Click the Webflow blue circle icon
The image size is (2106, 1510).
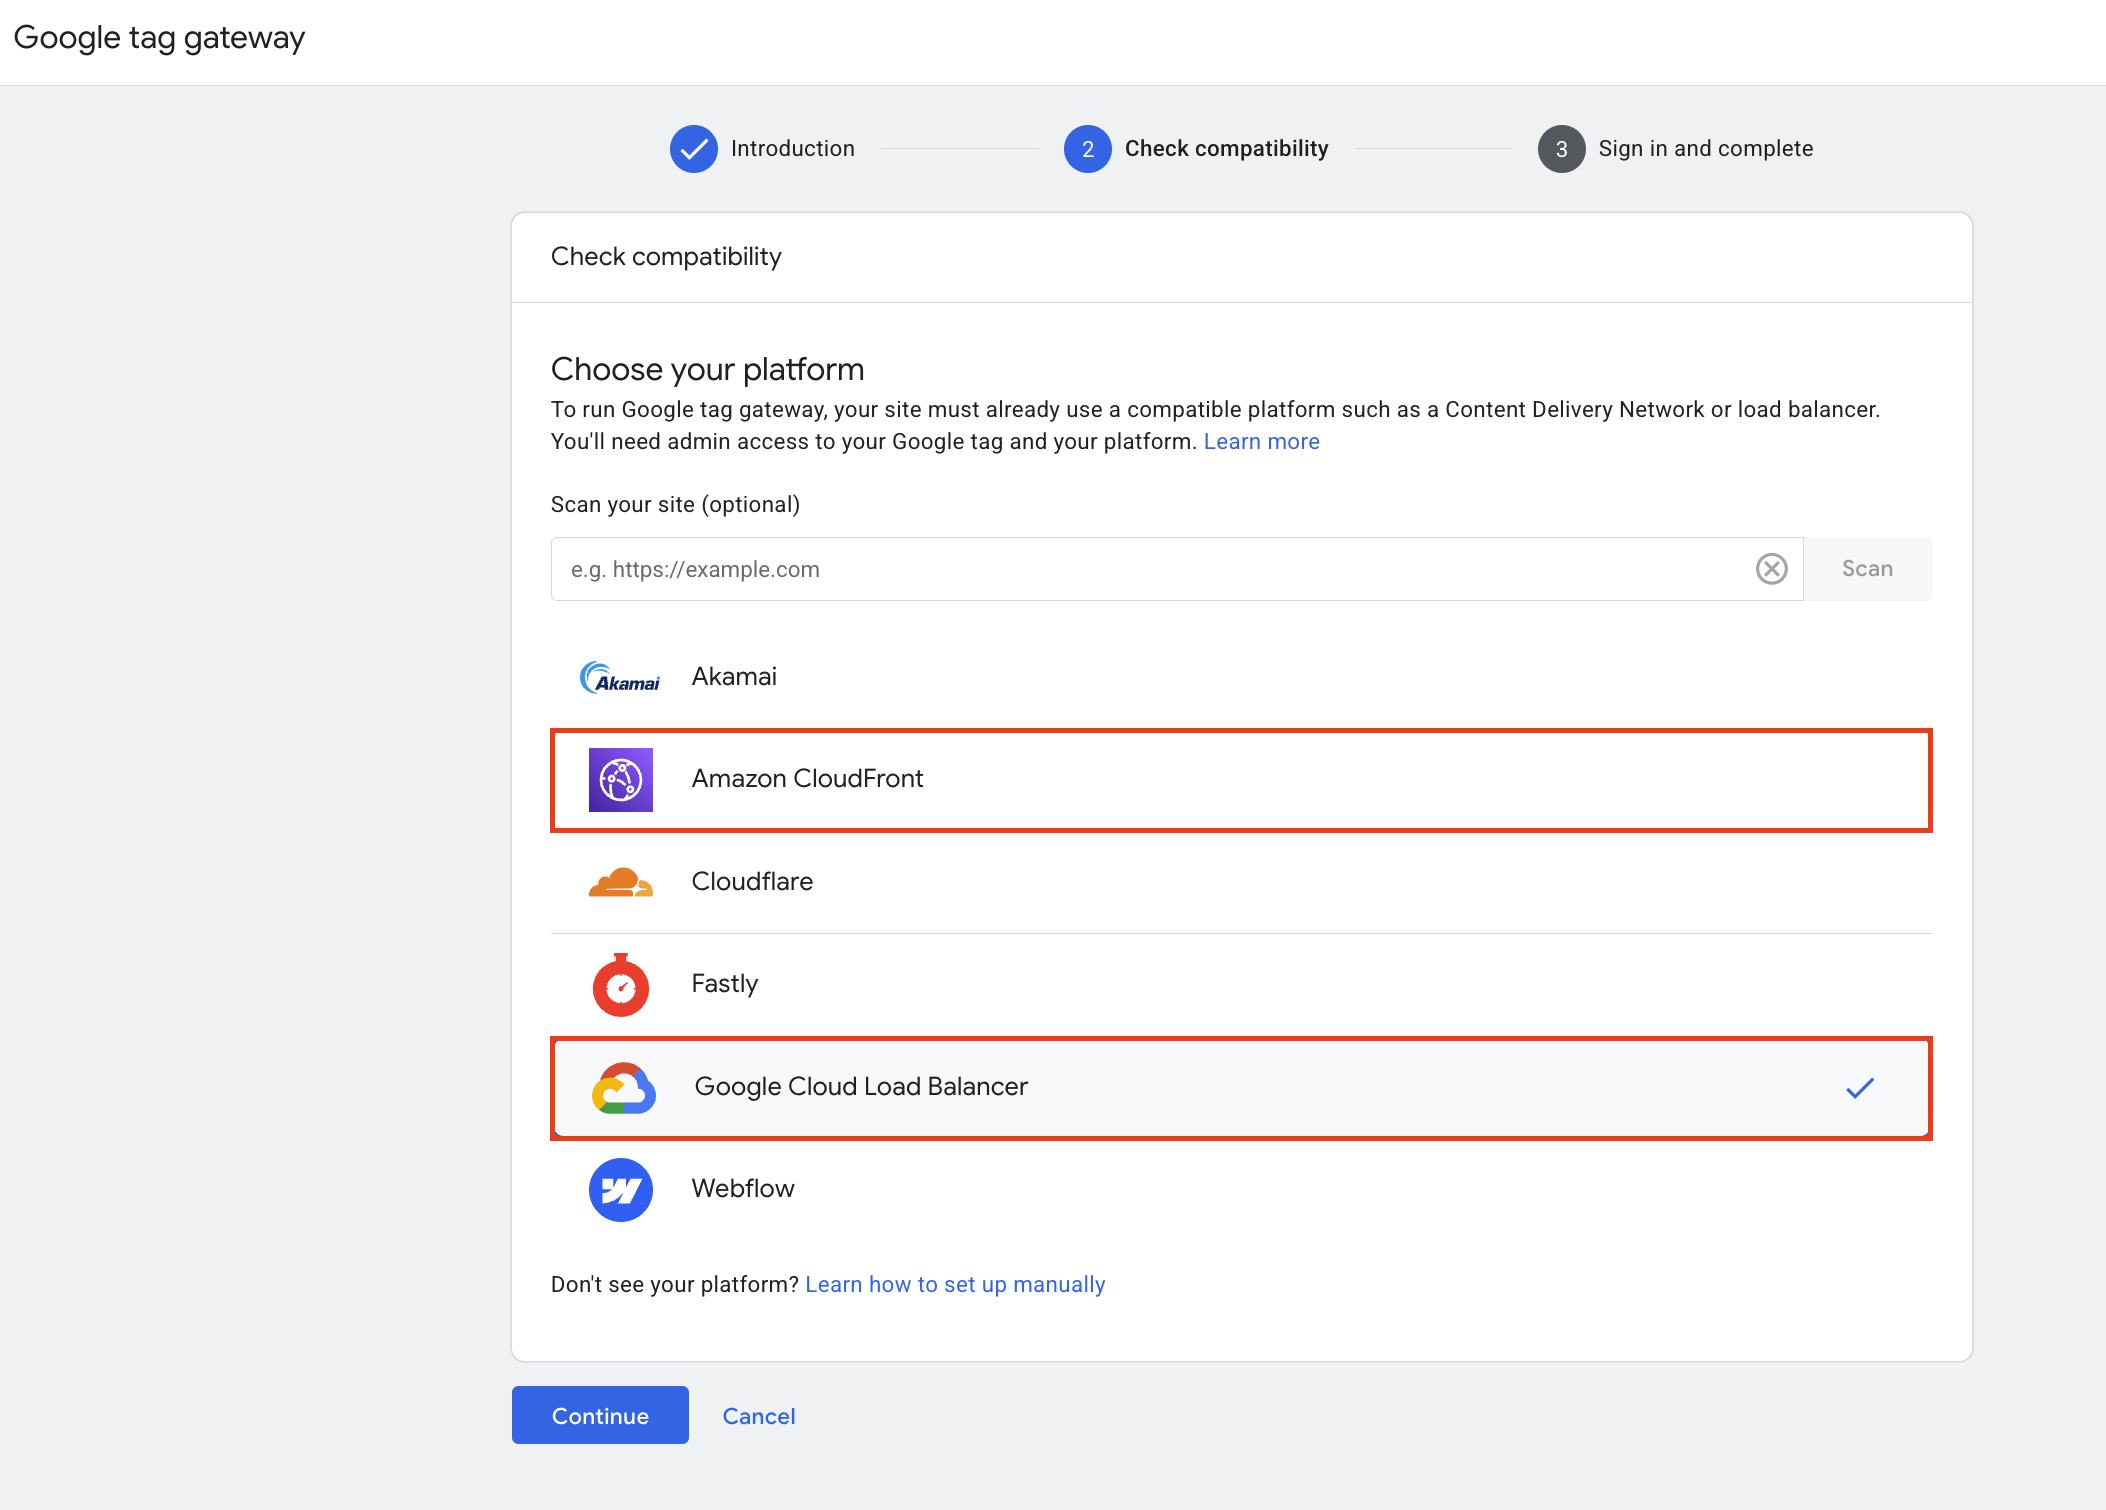(x=621, y=1190)
